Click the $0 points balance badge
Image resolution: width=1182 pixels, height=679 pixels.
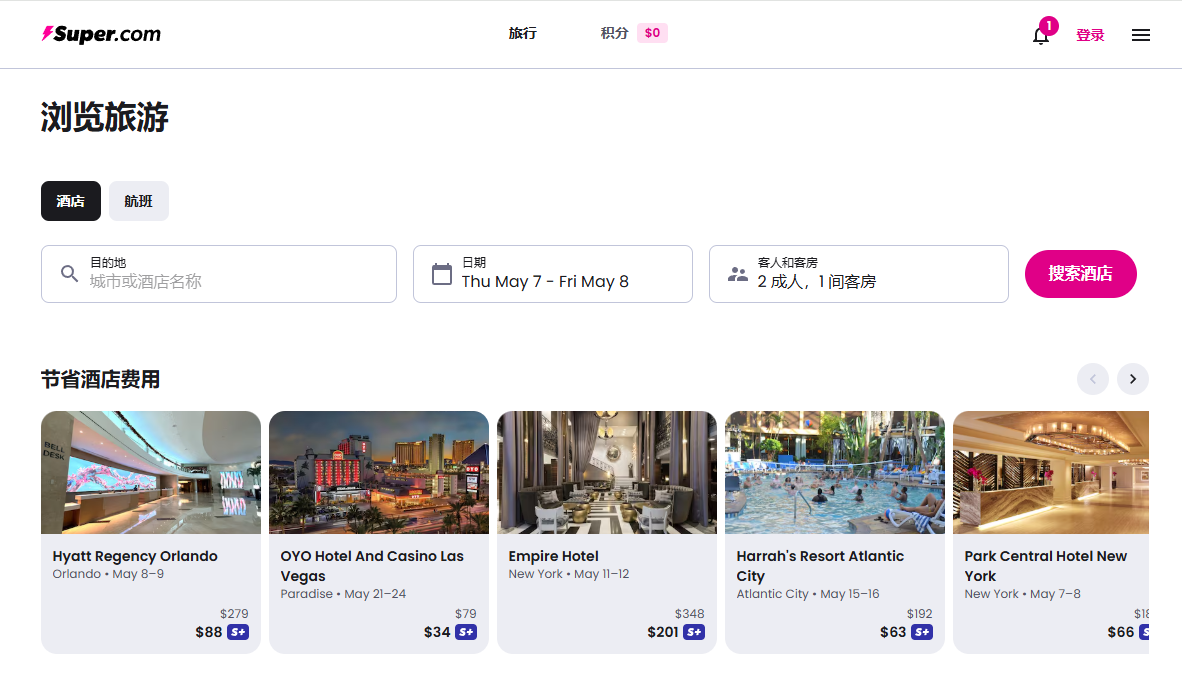tap(652, 33)
